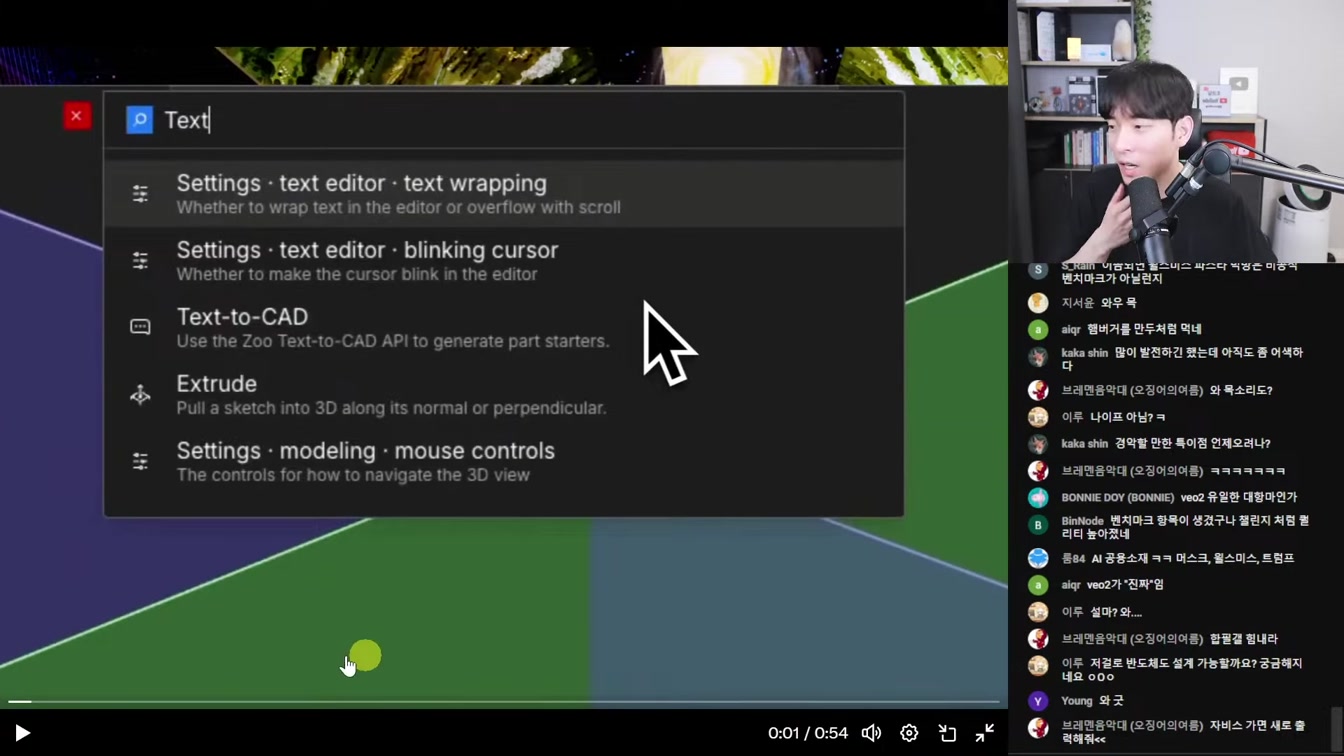This screenshot has height=756, width=1344.
Task: Click sliders icon beside text wrapping
Action: pos(140,194)
